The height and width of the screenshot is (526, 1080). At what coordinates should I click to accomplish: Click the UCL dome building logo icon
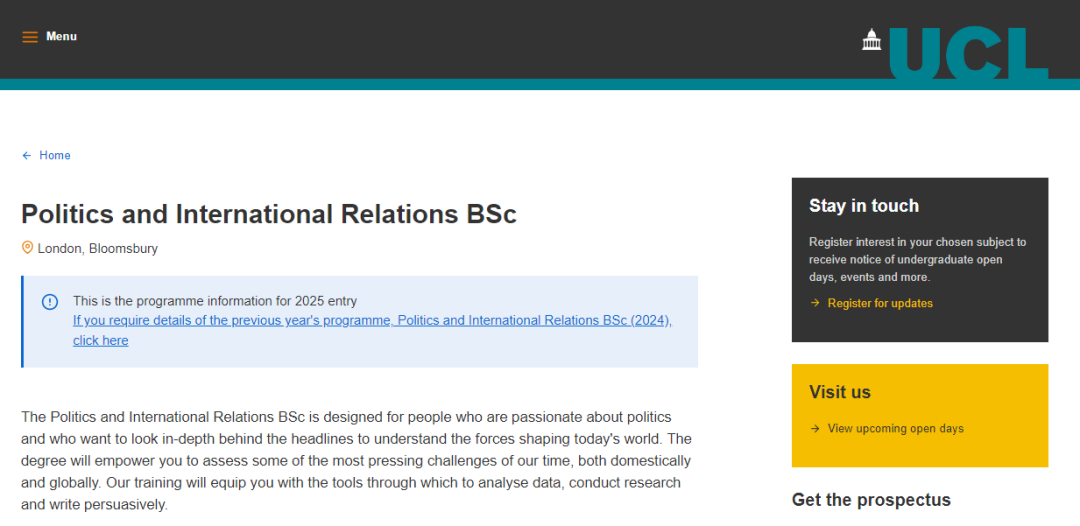click(872, 39)
